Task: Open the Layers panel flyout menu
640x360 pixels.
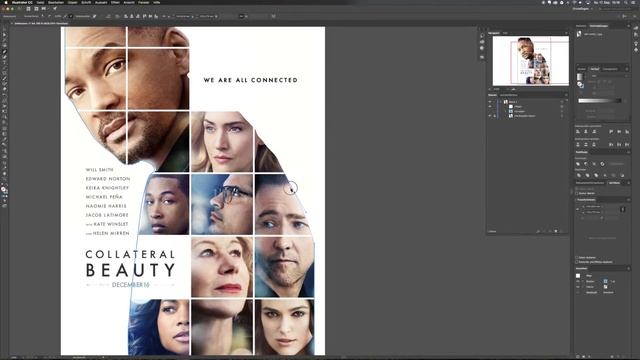Action: [567, 95]
